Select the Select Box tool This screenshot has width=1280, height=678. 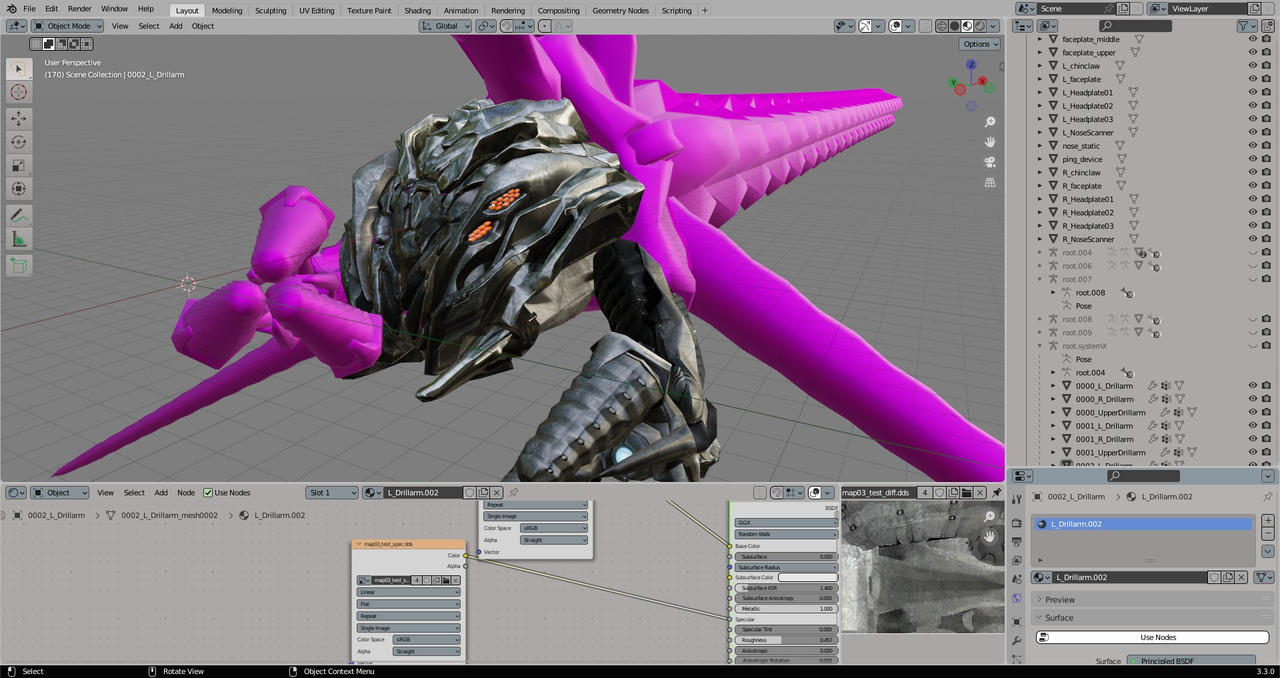pyautogui.click(x=19, y=68)
